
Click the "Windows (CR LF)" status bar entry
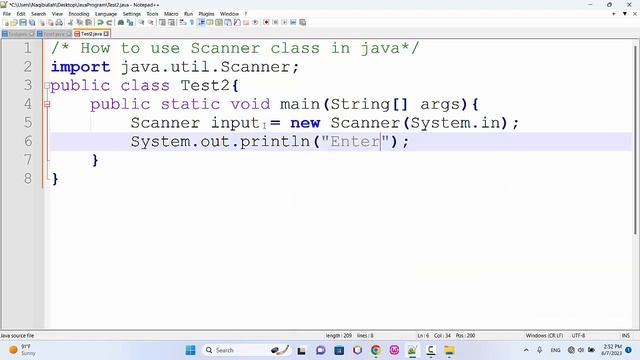[x=544, y=336]
